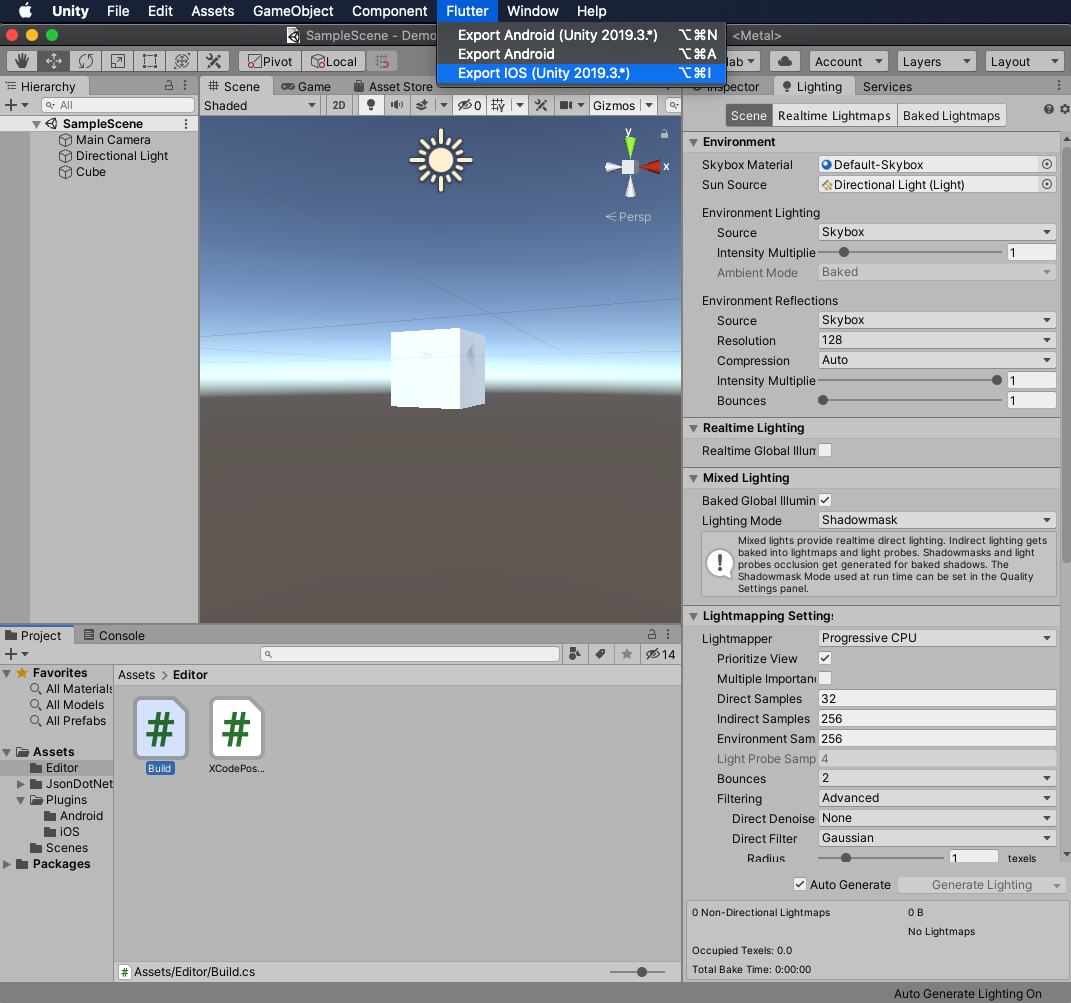1071x1003 pixels.
Task: Expand the JsonDotNet folder
Action: pos(20,784)
